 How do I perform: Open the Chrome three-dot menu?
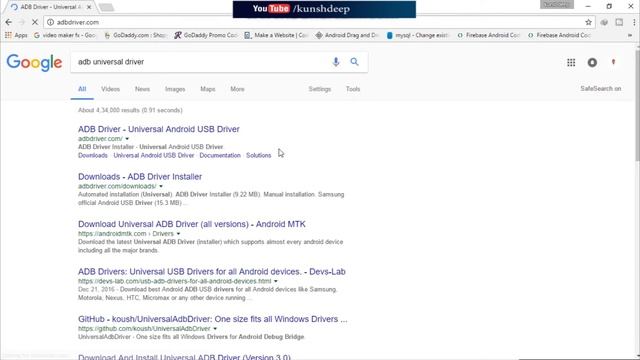click(x=634, y=22)
